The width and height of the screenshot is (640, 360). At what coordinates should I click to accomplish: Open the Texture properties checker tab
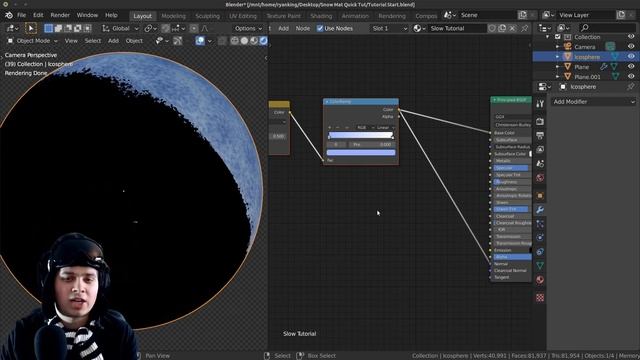pos(540,298)
